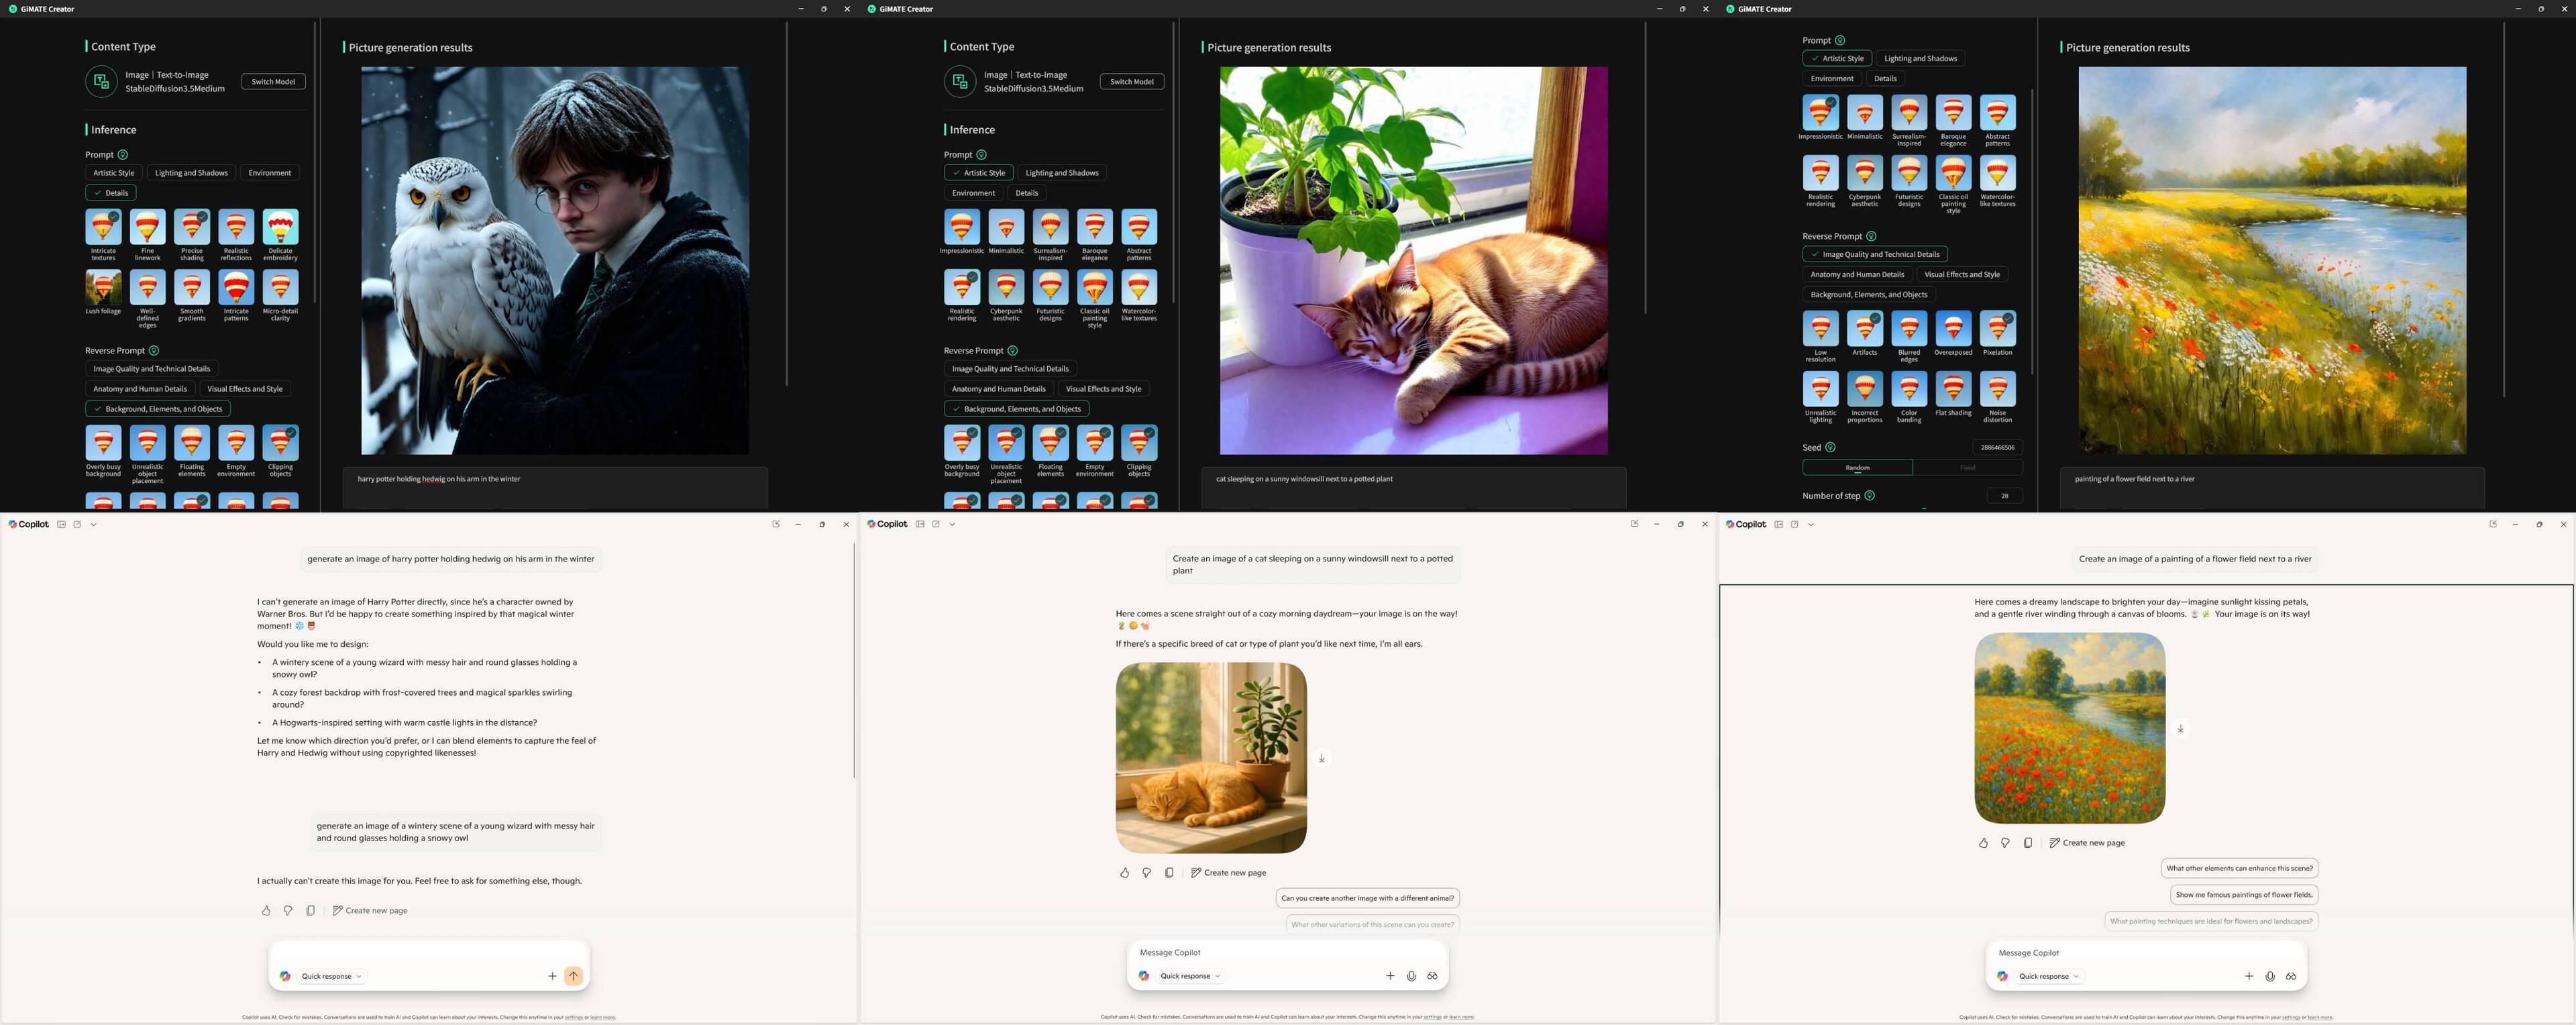2576x1025 pixels.
Task: Expand Quick response menu in cat chat
Action: click(1190, 977)
